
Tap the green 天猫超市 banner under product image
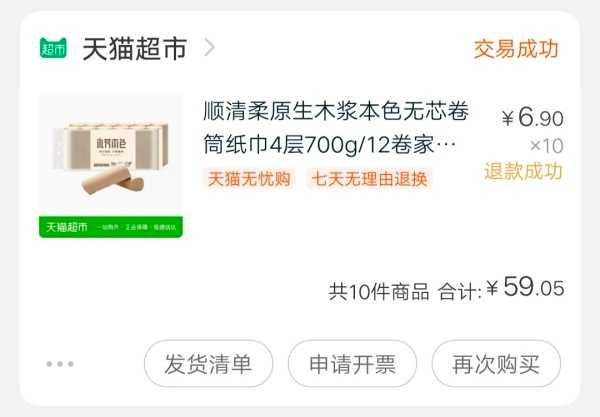(x=111, y=227)
